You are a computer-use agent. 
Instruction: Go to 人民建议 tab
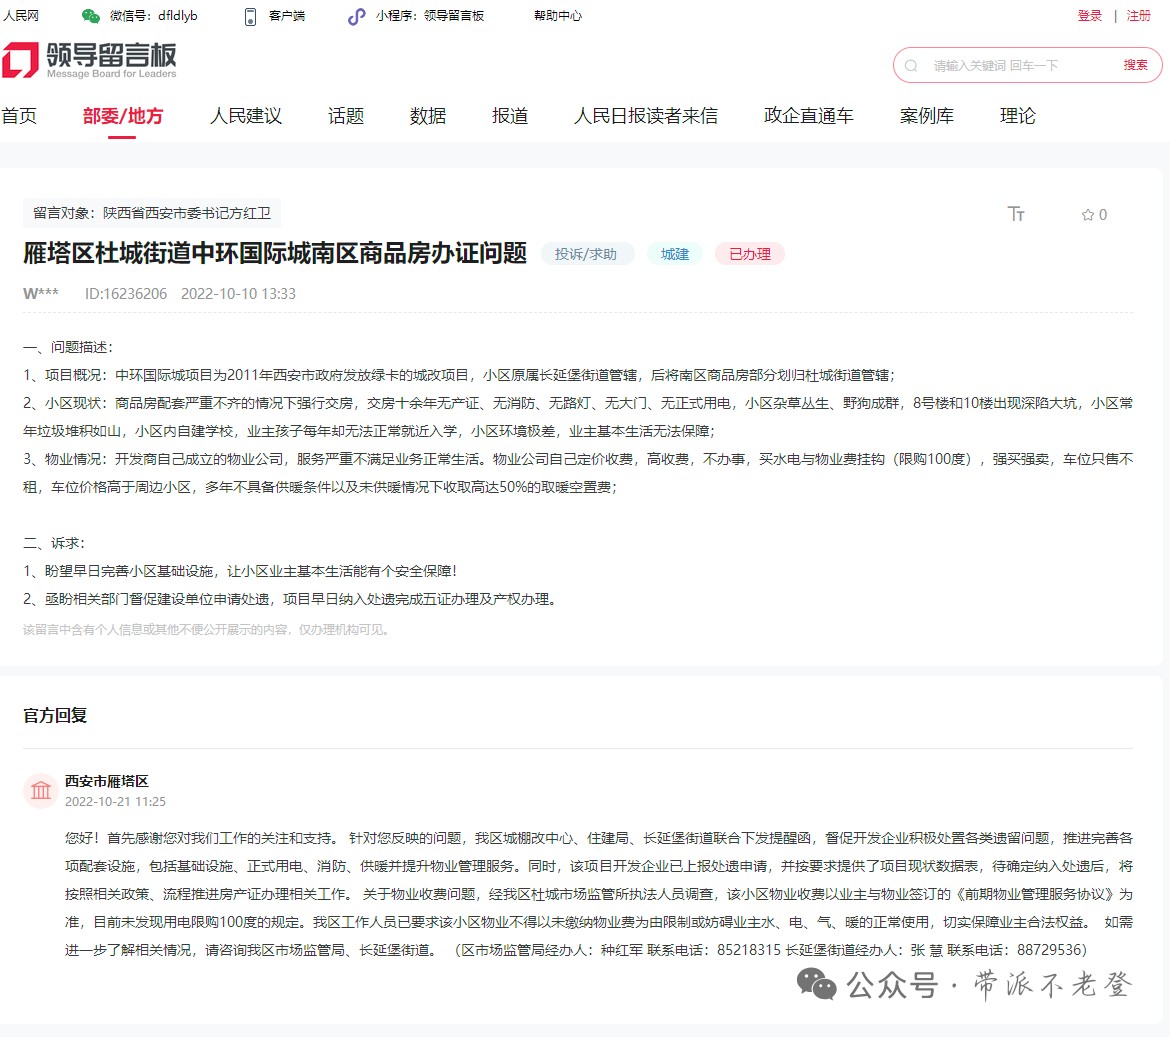tap(246, 116)
